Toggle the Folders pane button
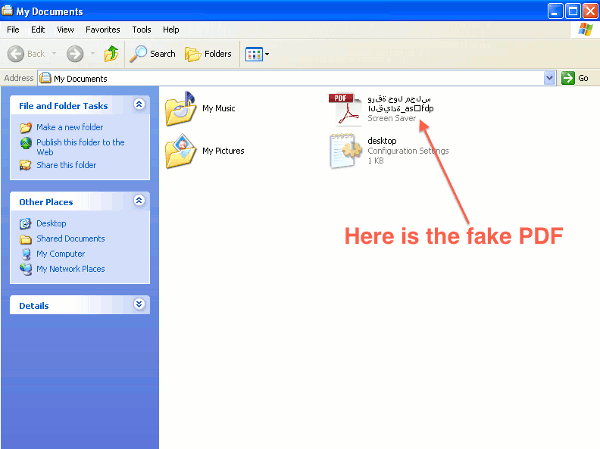This screenshot has height=449, width=600. (x=209, y=54)
